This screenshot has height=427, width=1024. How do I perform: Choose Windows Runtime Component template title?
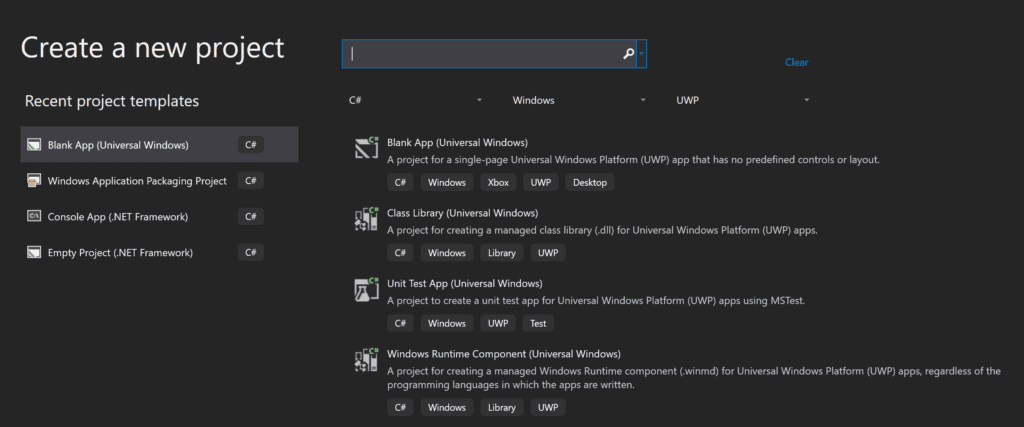click(503, 354)
